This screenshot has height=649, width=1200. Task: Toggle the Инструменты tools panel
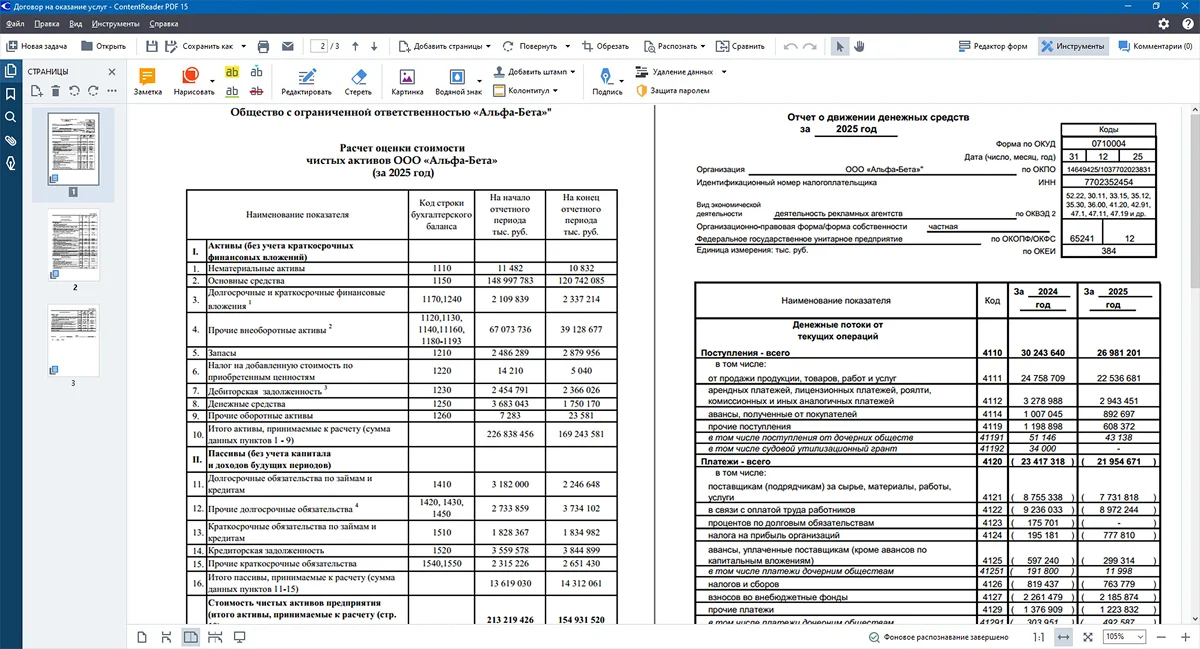coord(1072,46)
